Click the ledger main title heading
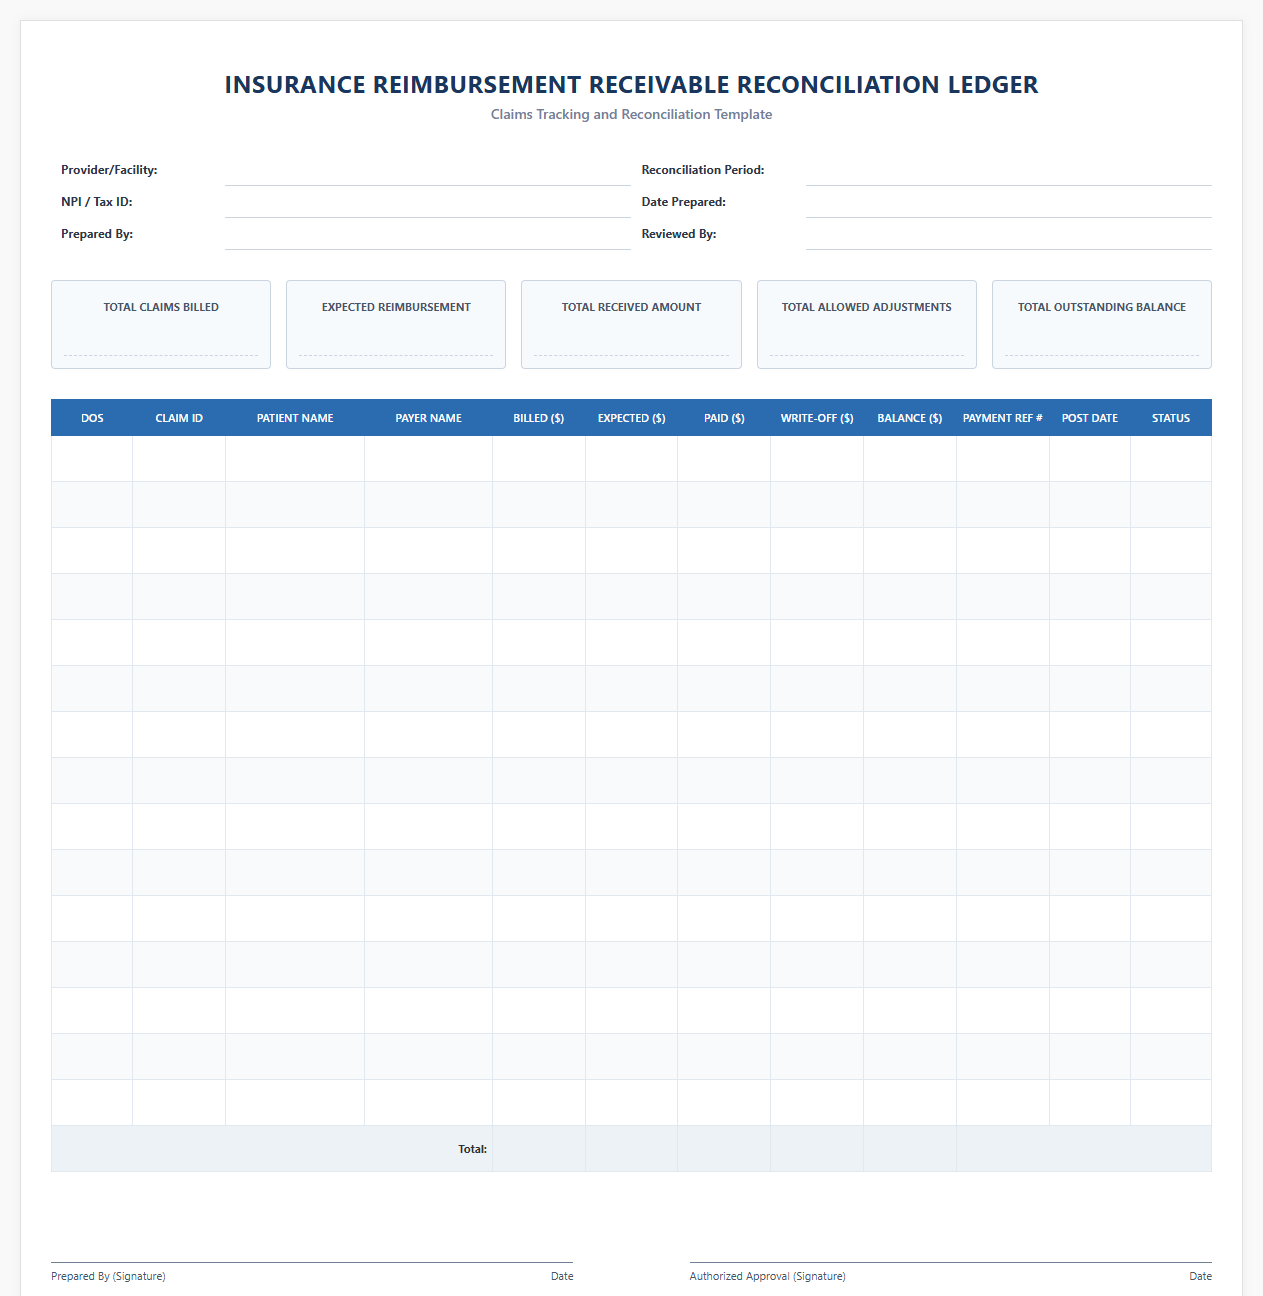 (x=631, y=85)
